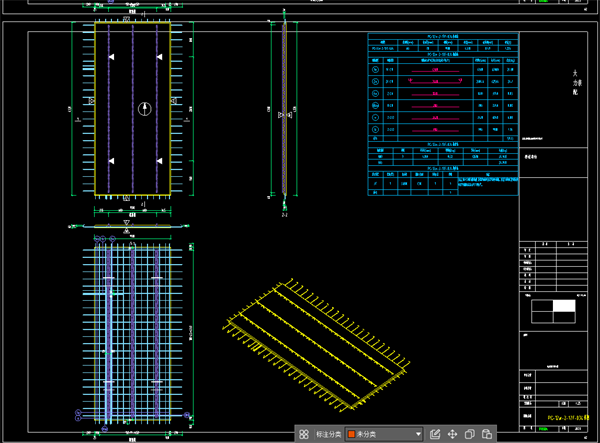Click the upper-left white triangle lifting marker
Image resolution: width=600 pixels, height=443 pixels.
[111, 57]
